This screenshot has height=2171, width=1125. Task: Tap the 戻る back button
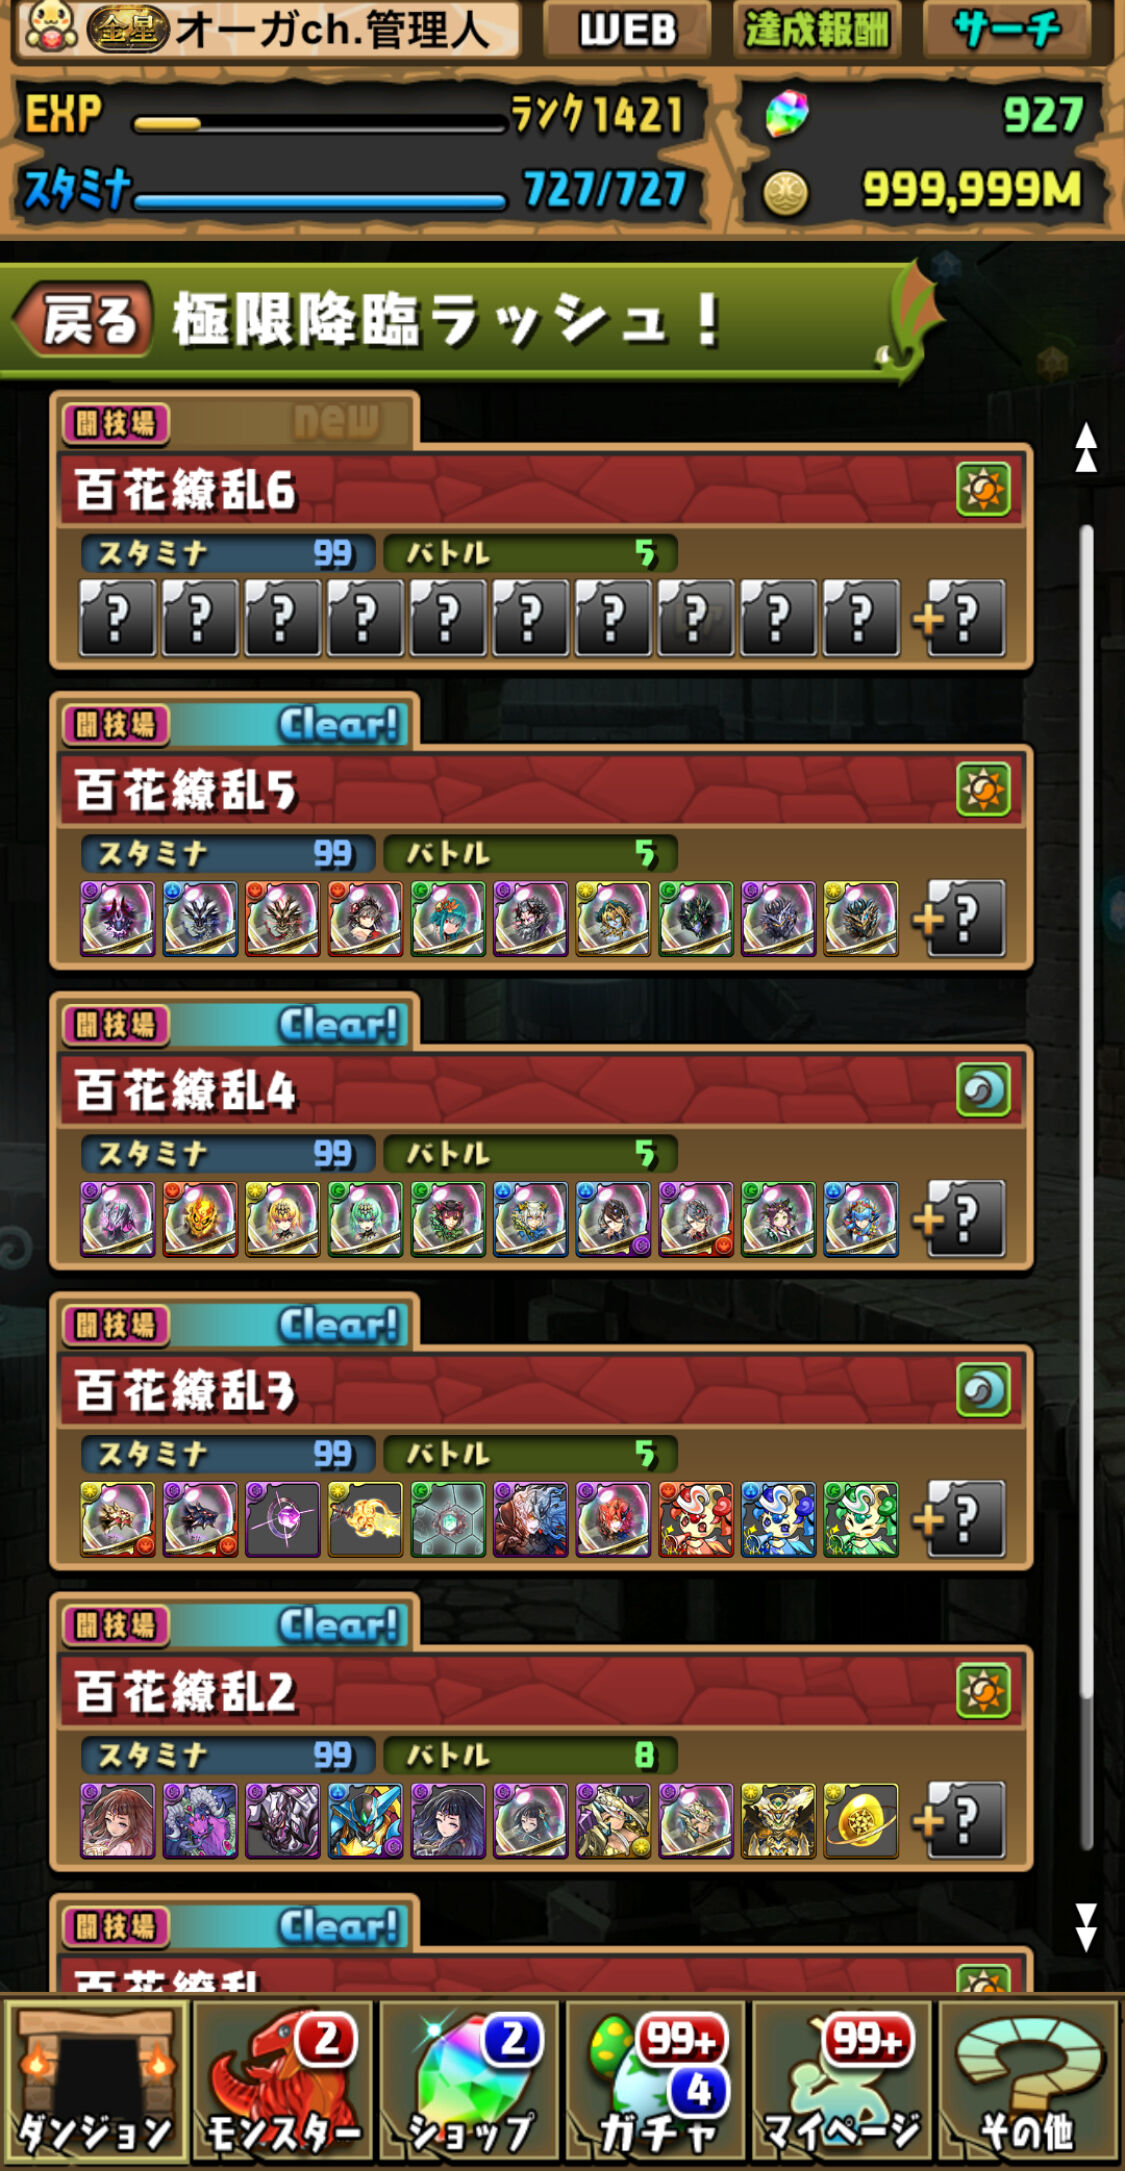click(84, 320)
